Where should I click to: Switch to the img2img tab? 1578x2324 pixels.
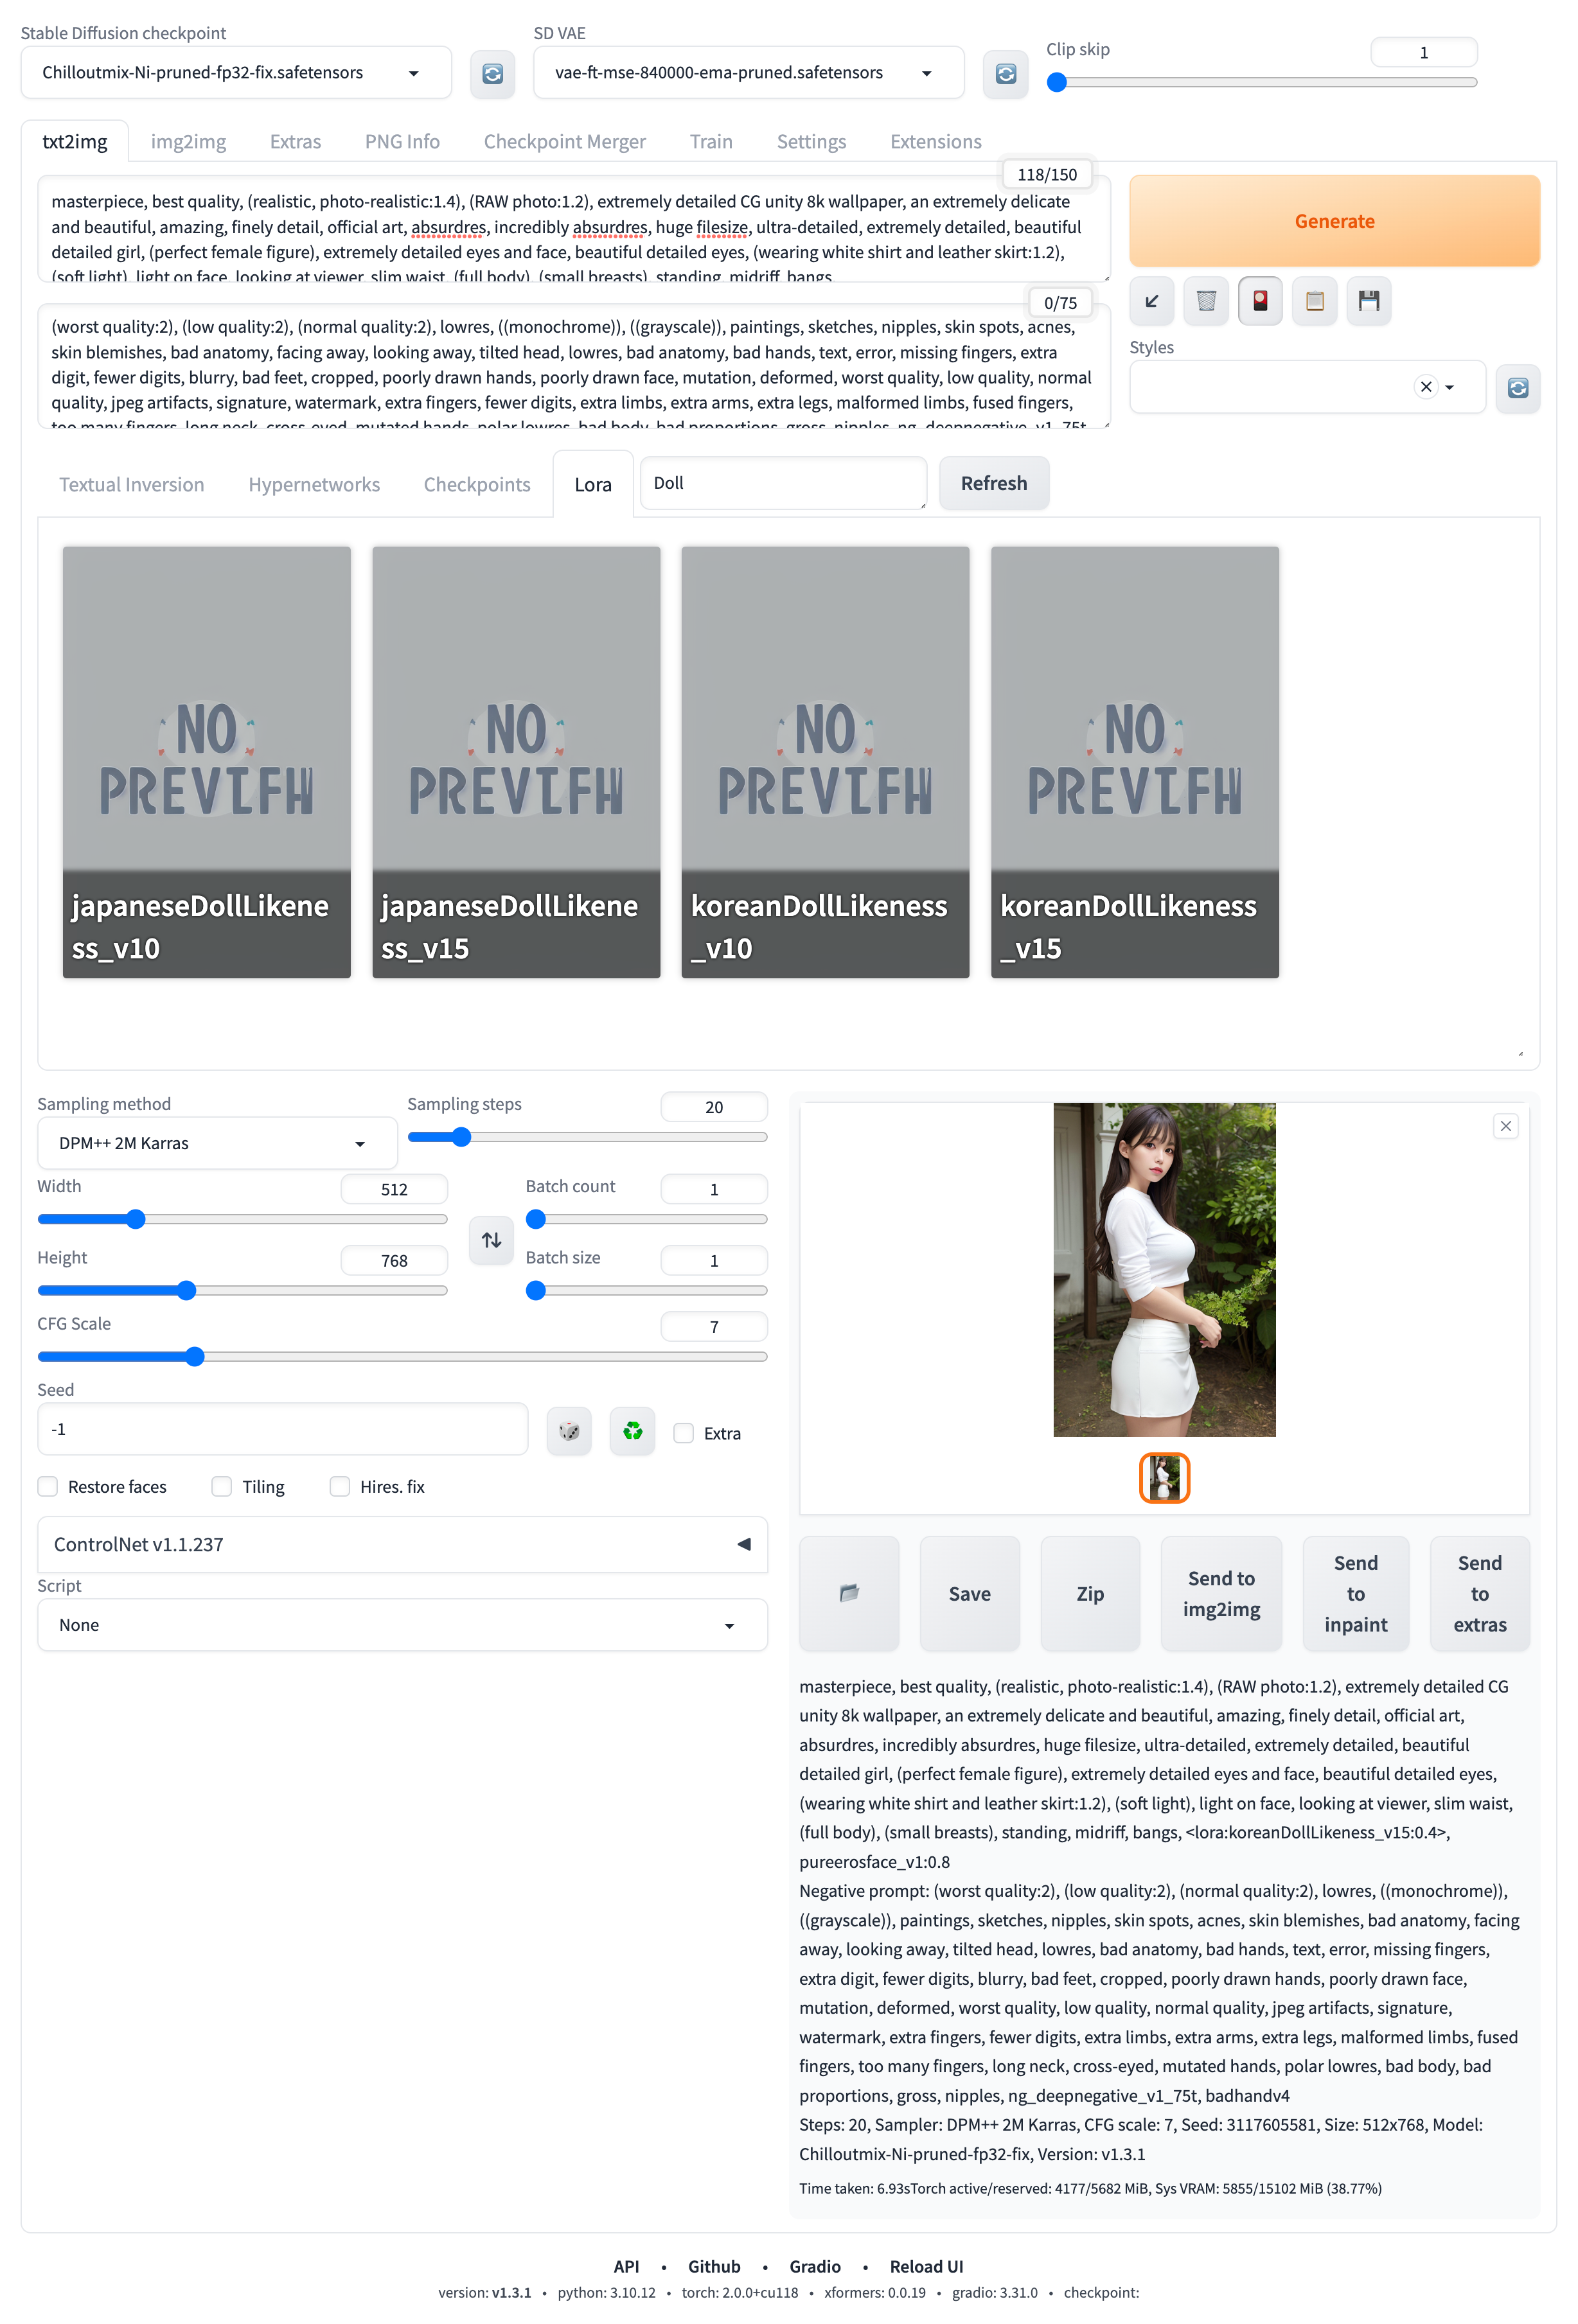click(x=188, y=142)
